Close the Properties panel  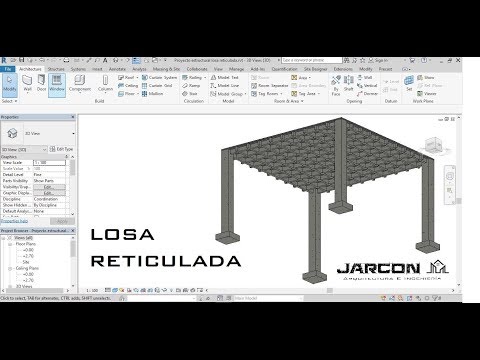pos(73,117)
